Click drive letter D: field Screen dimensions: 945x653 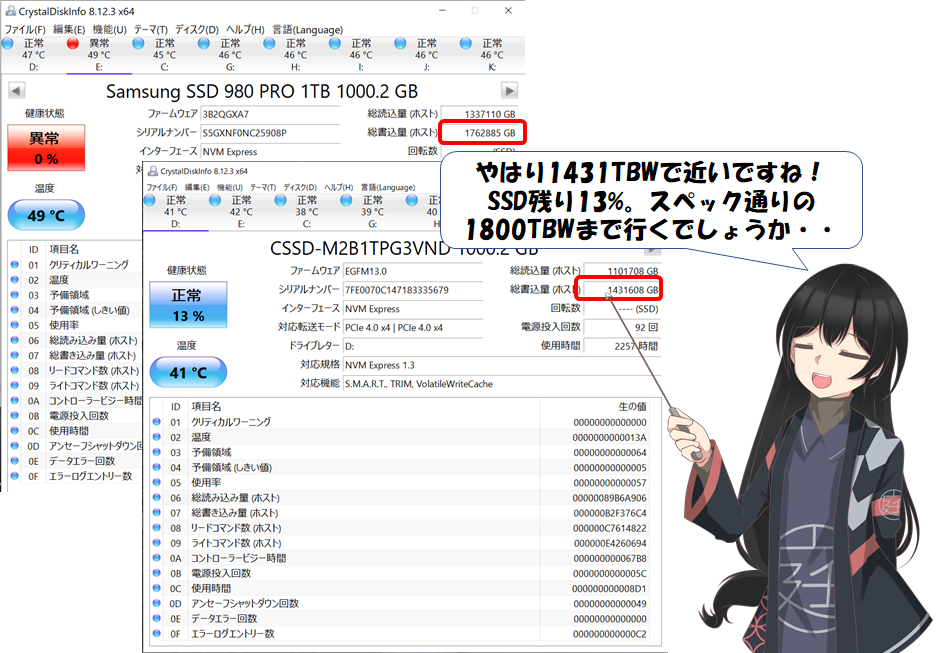[x=413, y=346]
